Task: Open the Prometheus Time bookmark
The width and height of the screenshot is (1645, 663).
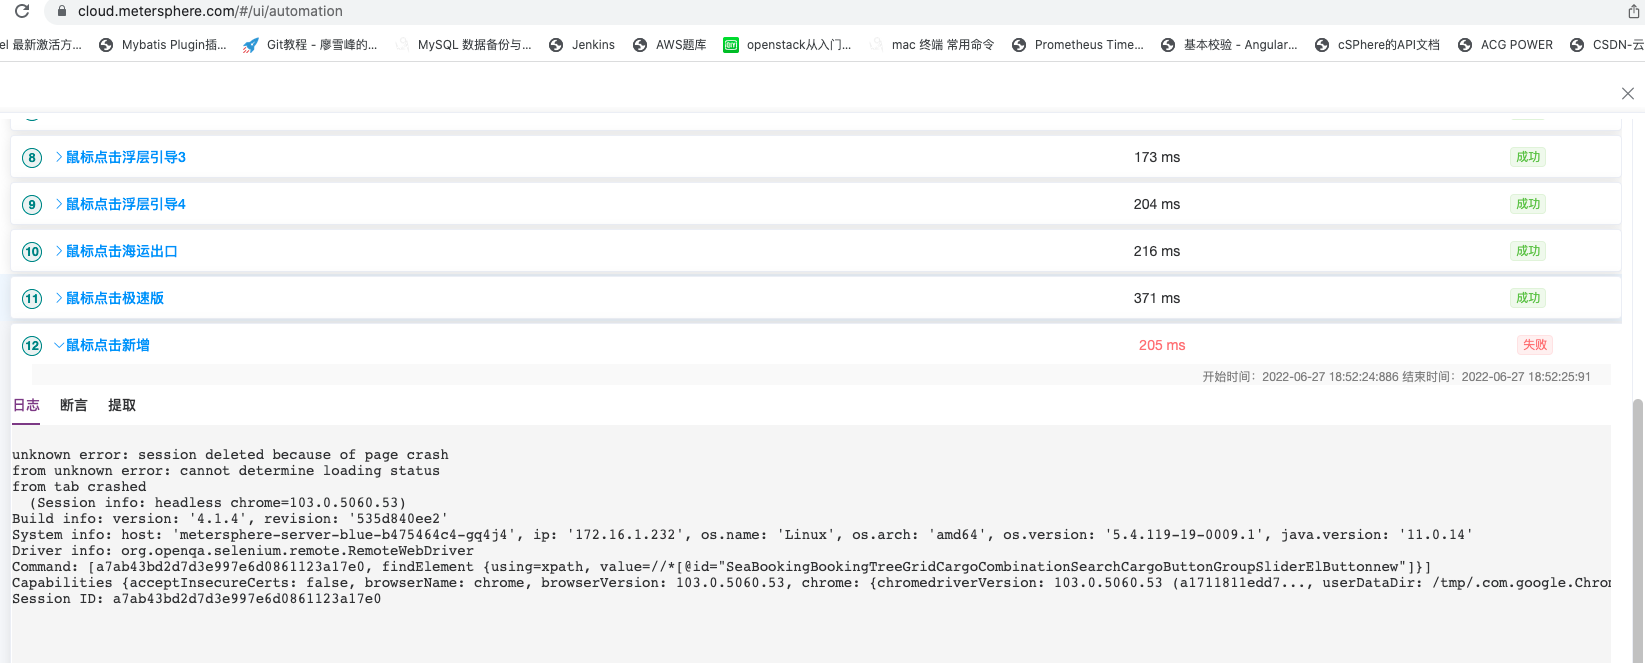Action: pyautogui.click(x=1078, y=45)
